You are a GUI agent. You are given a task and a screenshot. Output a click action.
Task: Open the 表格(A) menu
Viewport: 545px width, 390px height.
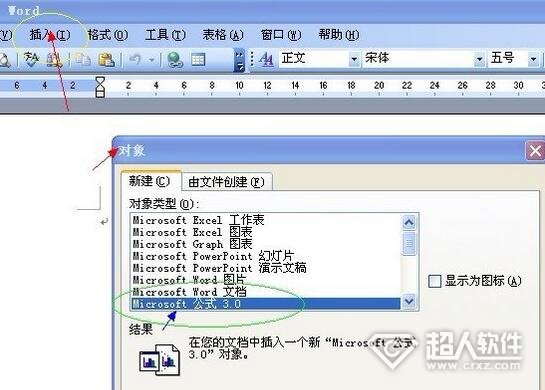click(x=223, y=35)
